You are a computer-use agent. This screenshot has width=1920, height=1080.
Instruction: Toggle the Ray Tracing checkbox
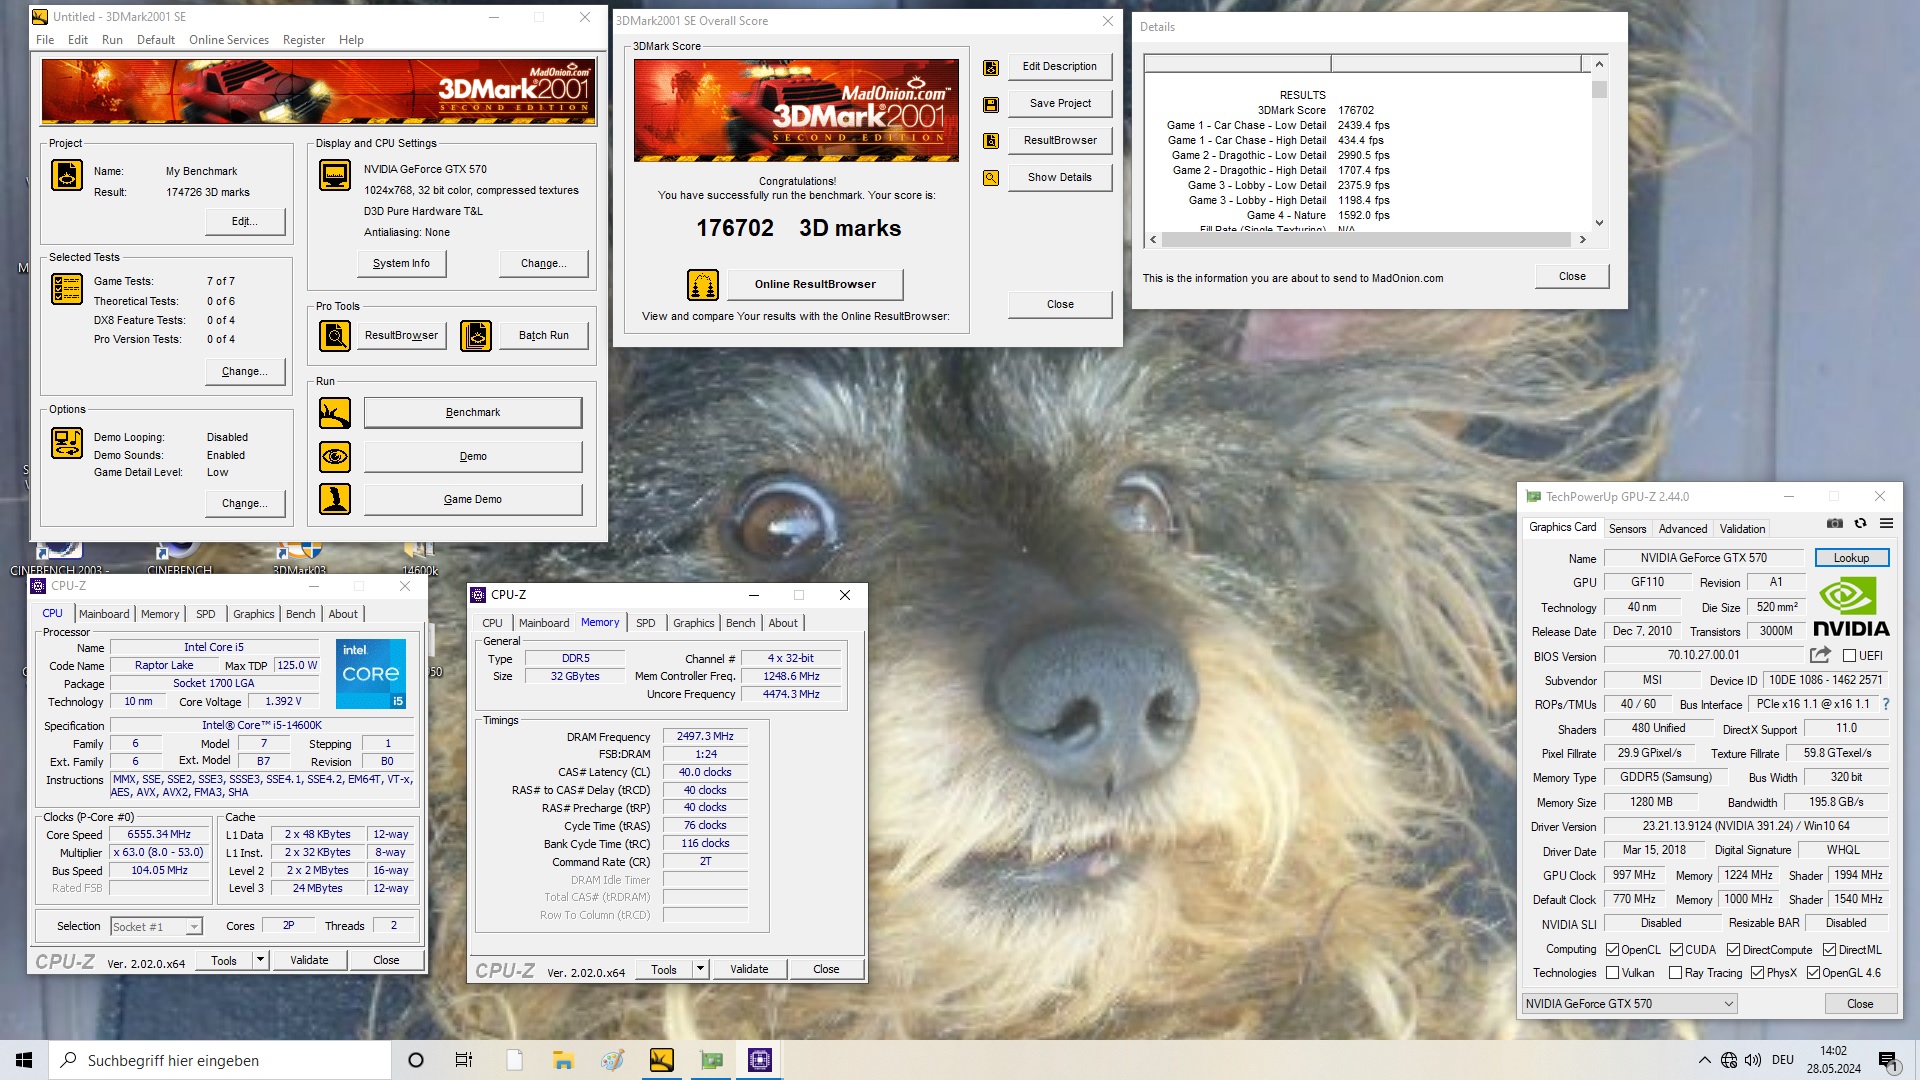tap(1676, 973)
